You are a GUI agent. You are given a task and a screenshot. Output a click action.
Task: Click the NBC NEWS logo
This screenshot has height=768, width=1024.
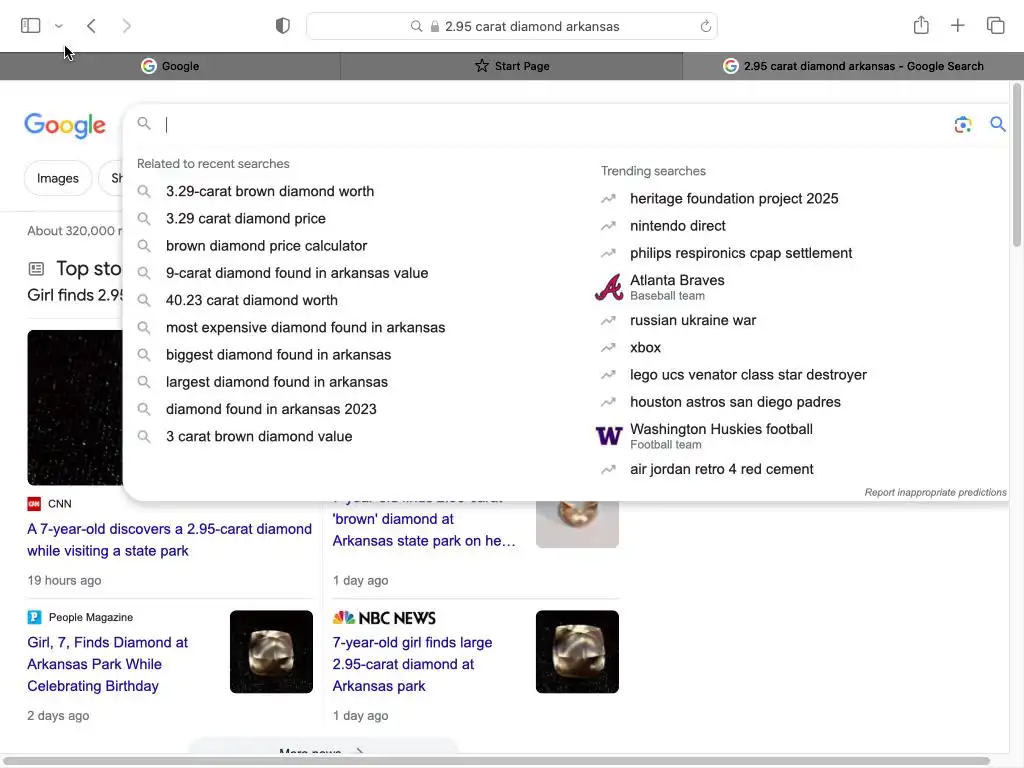click(384, 618)
